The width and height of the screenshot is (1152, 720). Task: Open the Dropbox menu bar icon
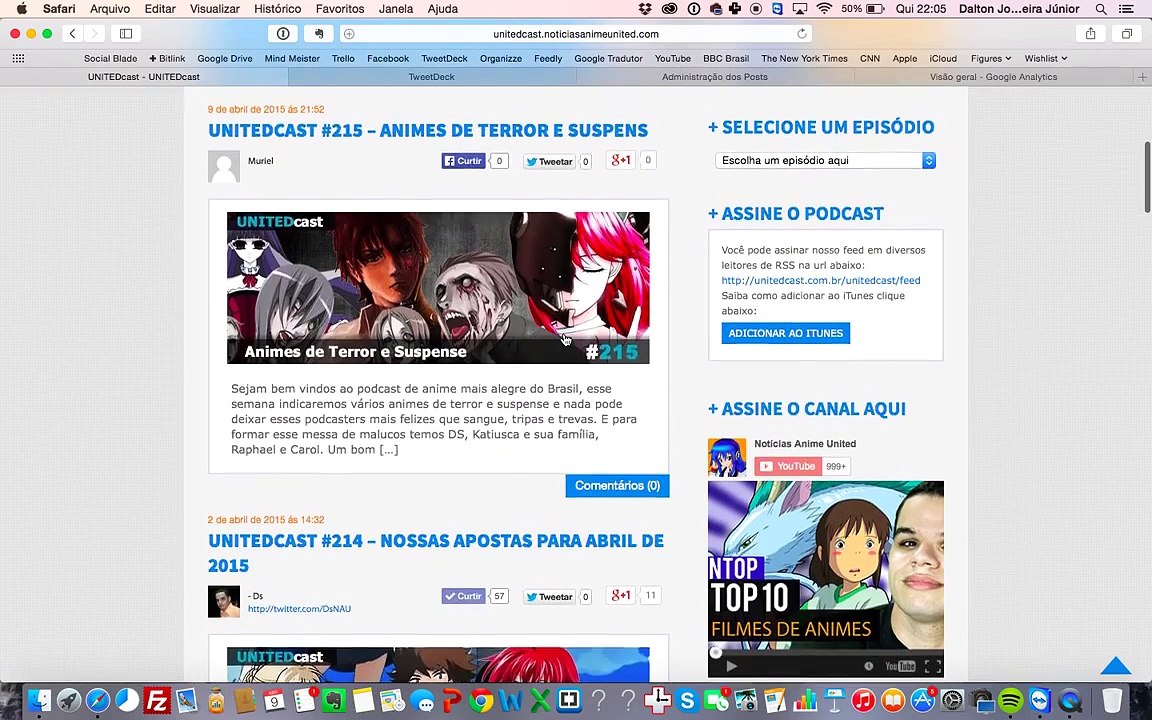point(645,9)
